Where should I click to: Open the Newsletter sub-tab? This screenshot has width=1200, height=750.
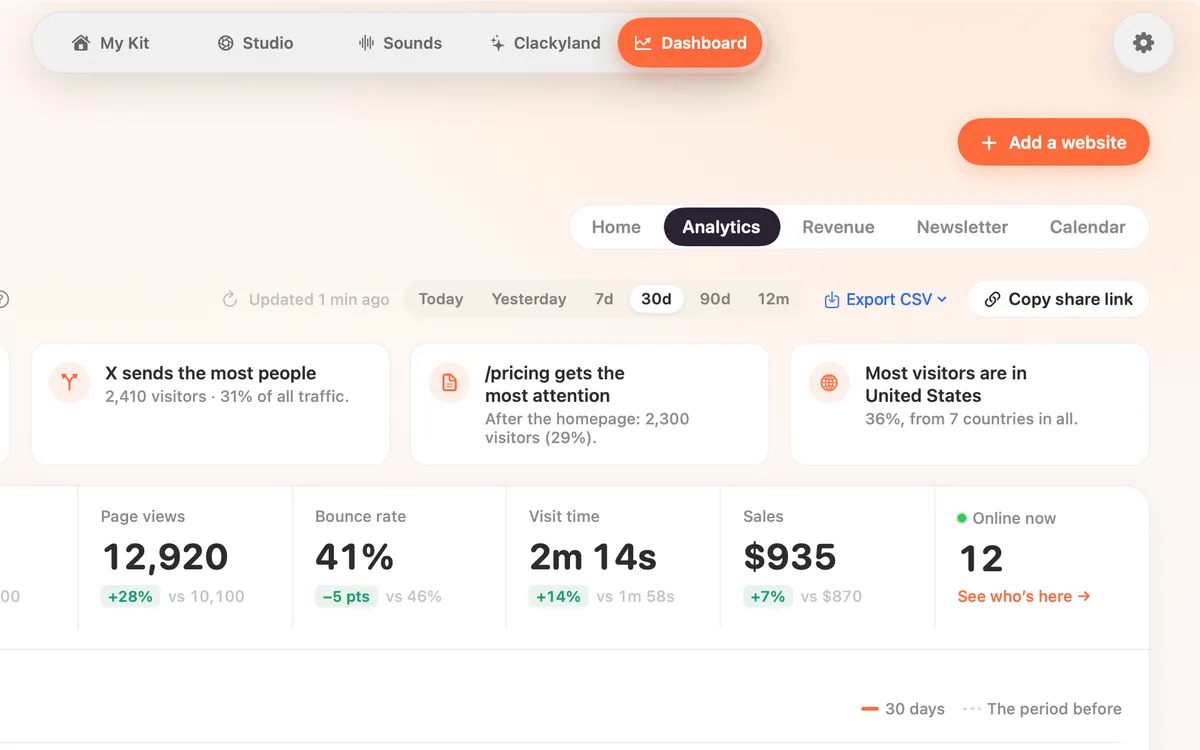962,227
